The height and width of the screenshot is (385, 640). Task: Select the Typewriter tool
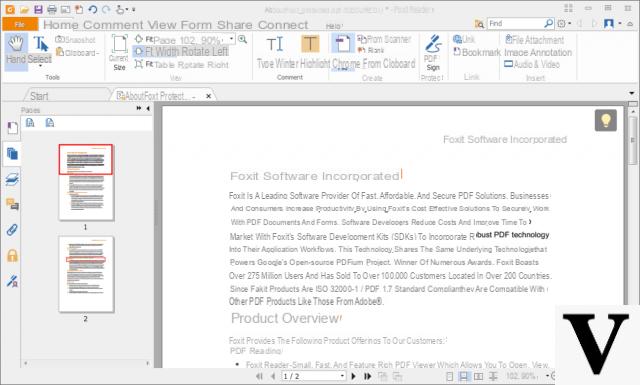click(x=276, y=52)
